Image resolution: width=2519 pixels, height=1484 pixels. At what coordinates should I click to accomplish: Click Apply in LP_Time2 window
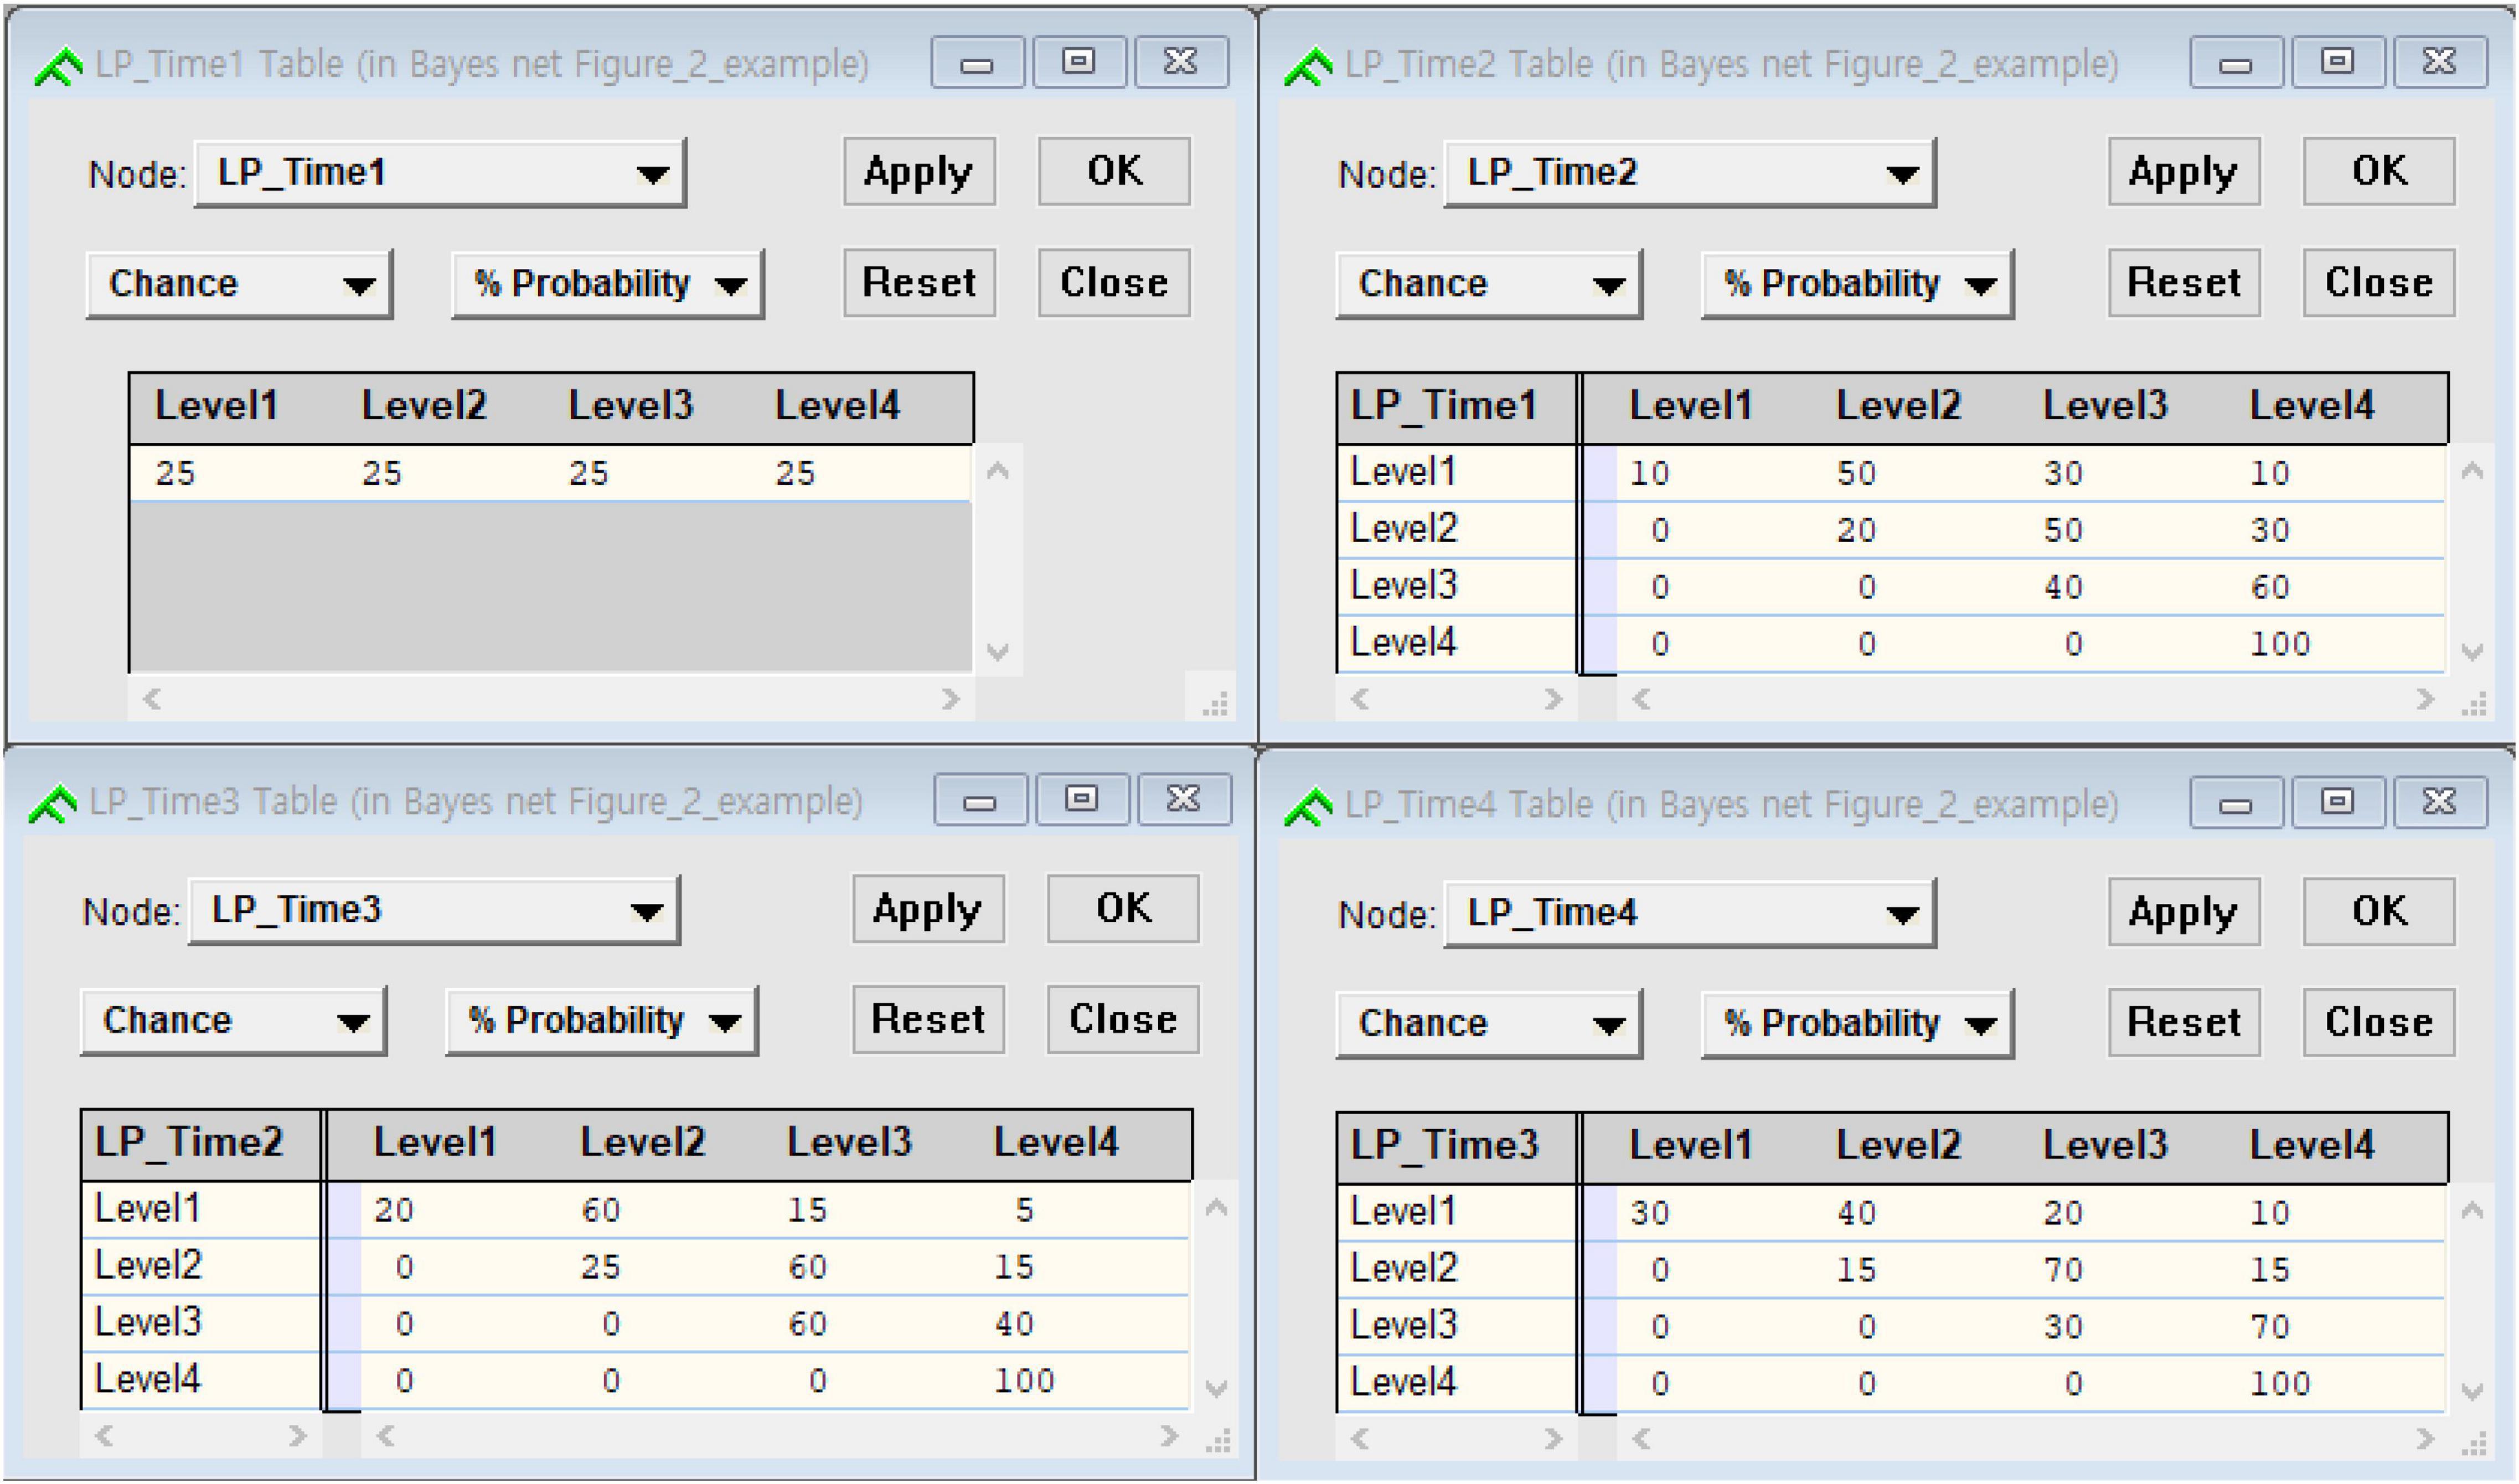pos(2184,172)
